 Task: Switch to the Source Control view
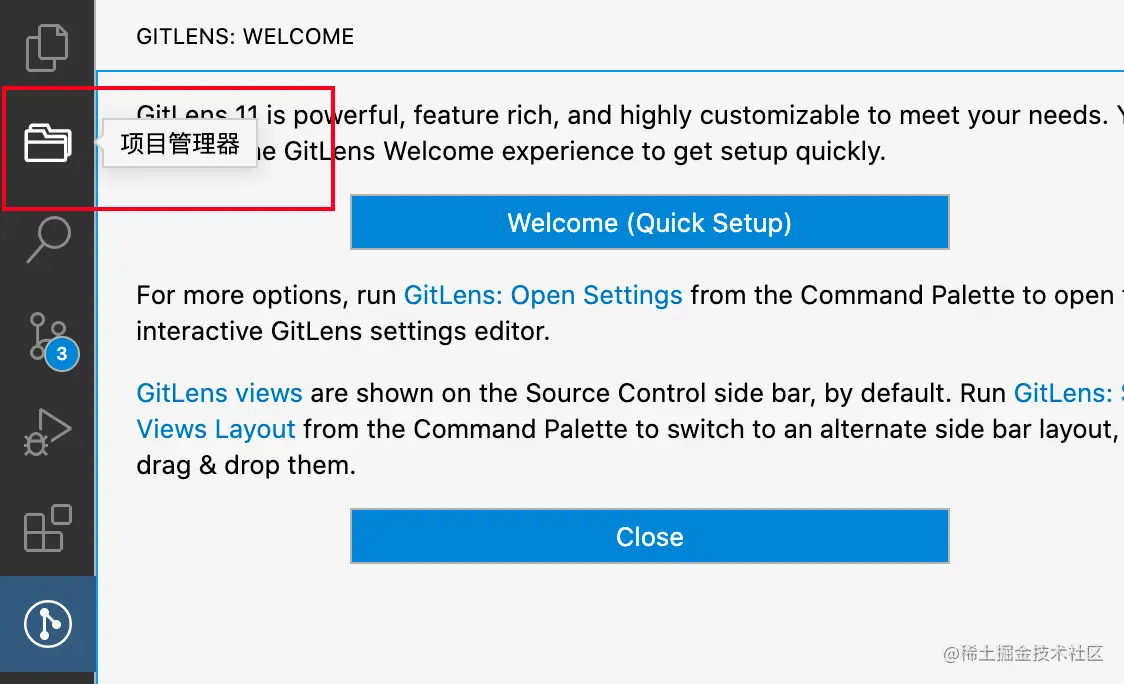[x=47, y=336]
